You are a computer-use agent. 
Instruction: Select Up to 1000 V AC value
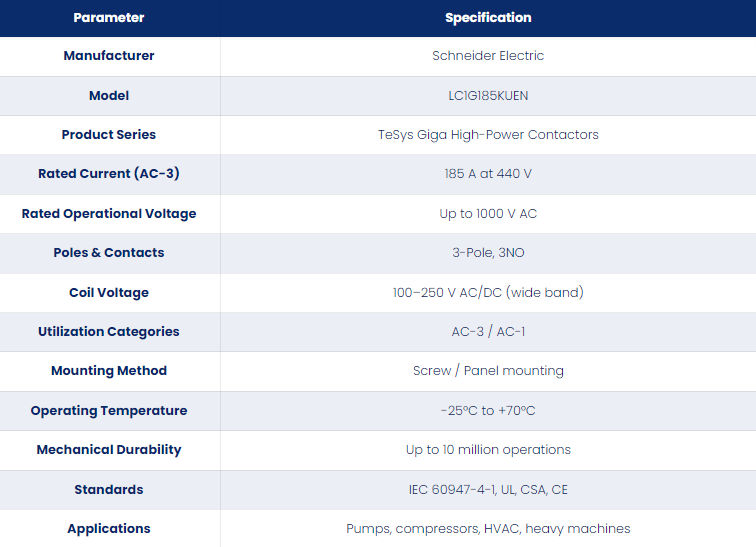[x=488, y=214]
